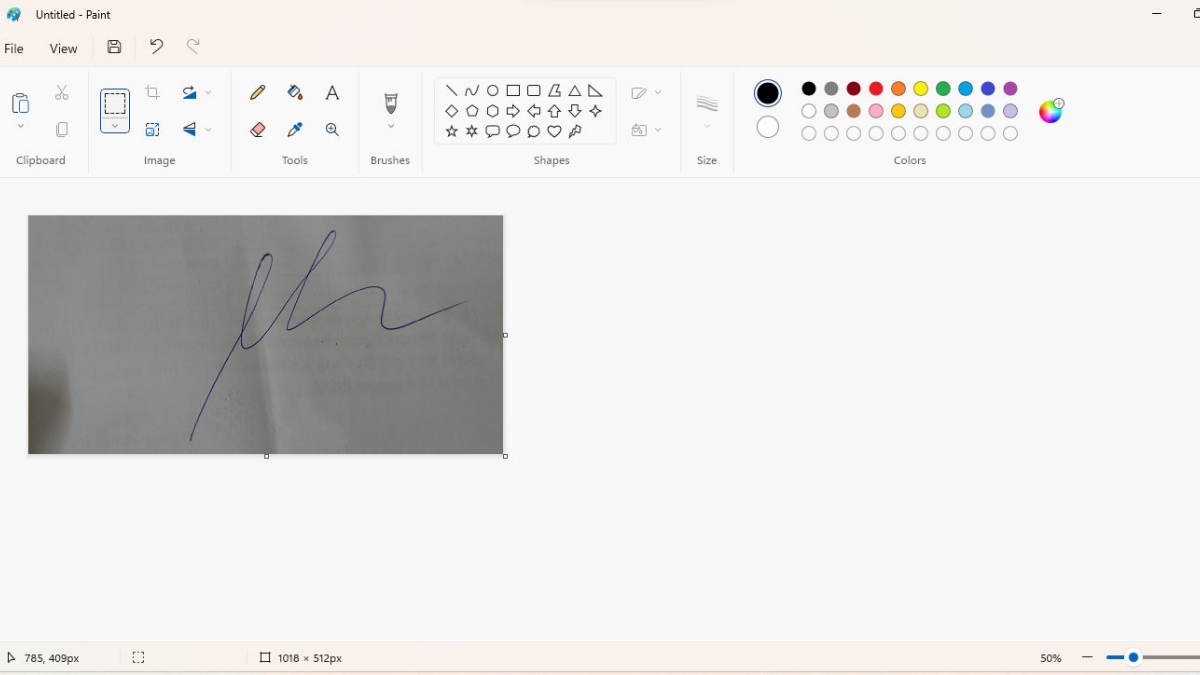Open the 50% zoom level dropdown

click(x=1050, y=658)
